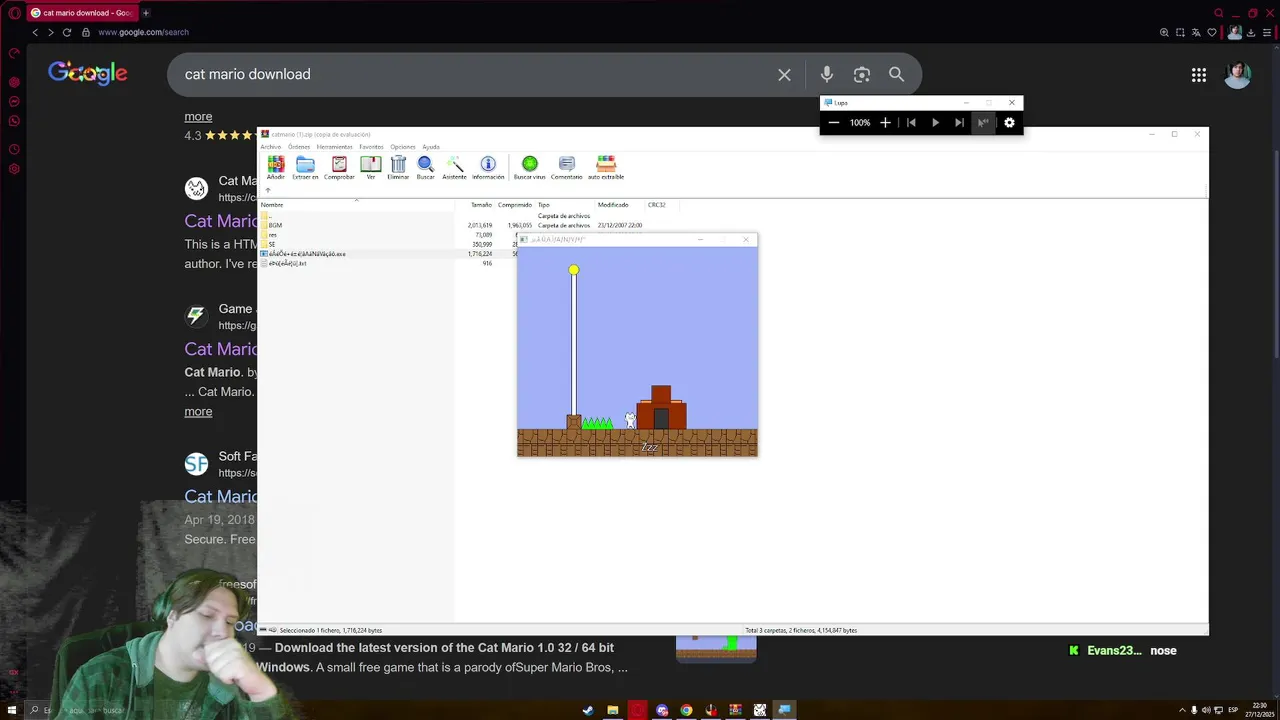Click the Lupa 100% zoom level
The image size is (1280, 720).
860,123
